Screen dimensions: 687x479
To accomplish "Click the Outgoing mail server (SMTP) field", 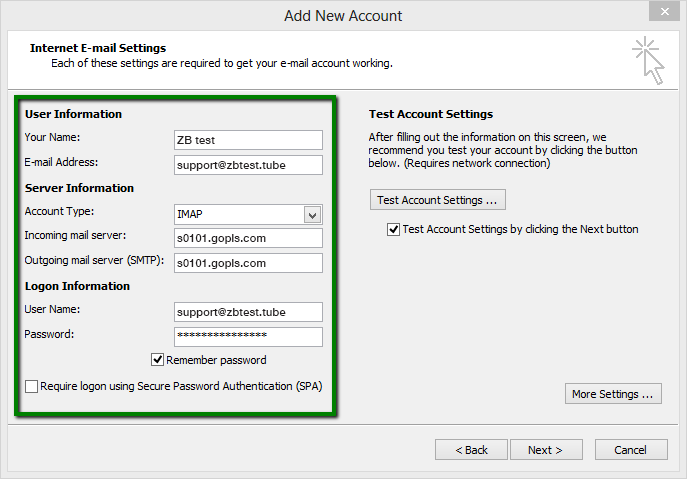I will pyautogui.click(x=247, y=263).
